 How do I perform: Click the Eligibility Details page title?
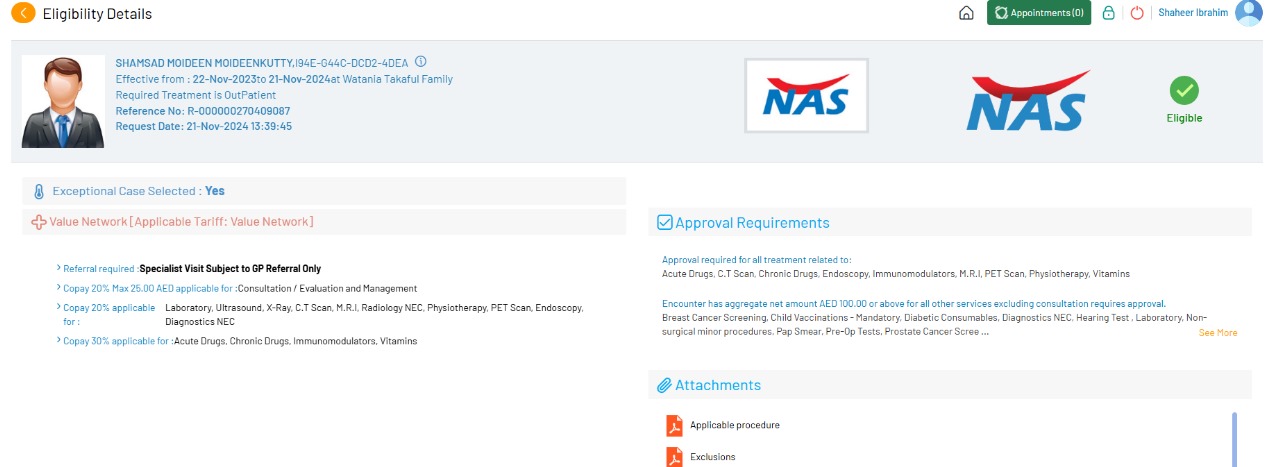click(97, 14)
